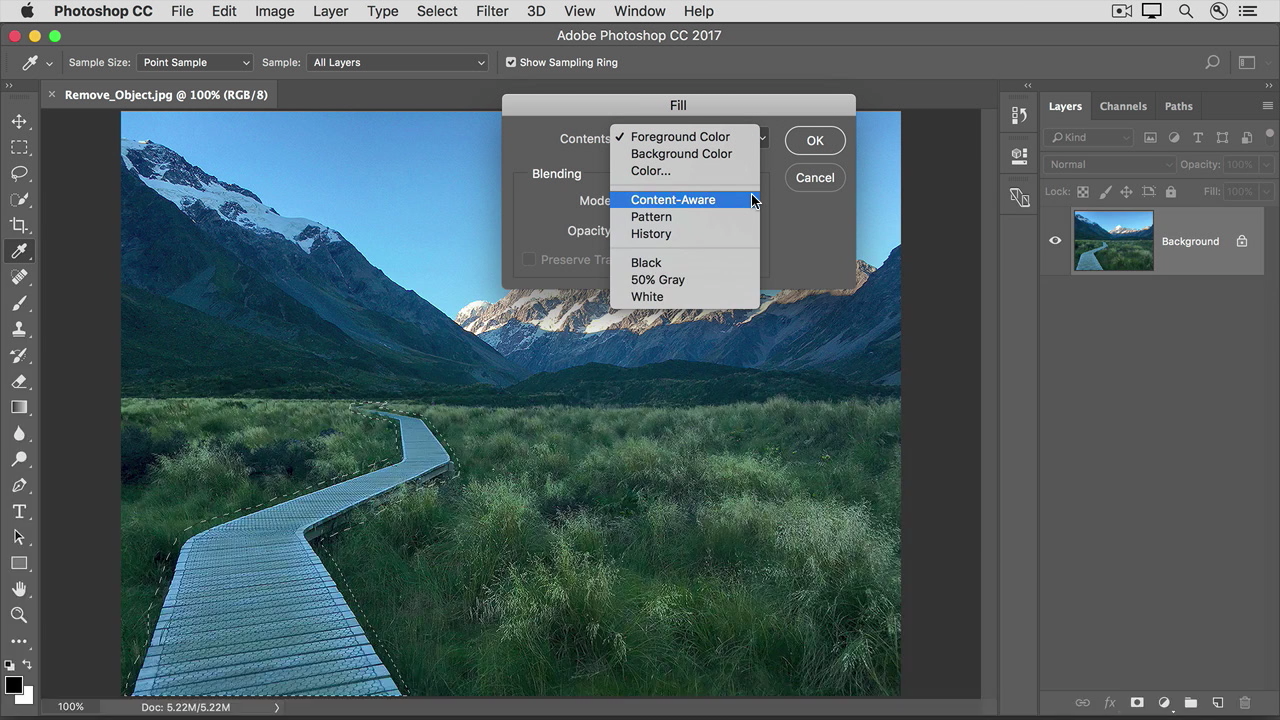Select the Crop tool
This screenshot has height=720, width=1280.
19,225
